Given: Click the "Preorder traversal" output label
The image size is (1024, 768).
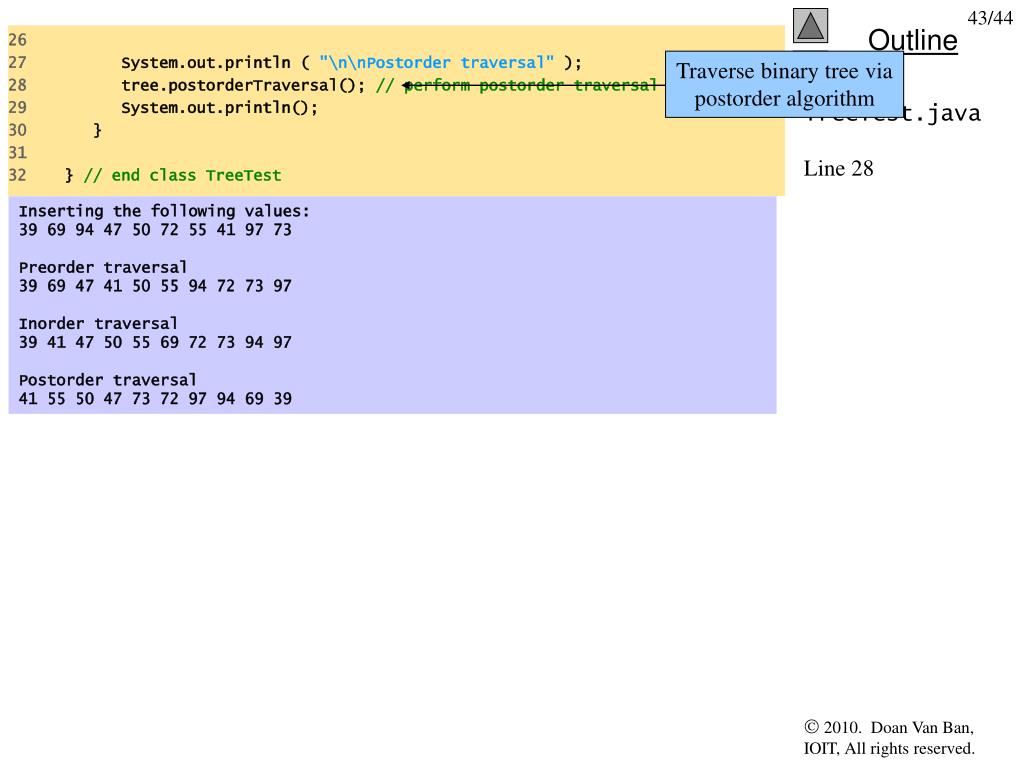Looking at the screenshot, I should click(x=103, y=268).
